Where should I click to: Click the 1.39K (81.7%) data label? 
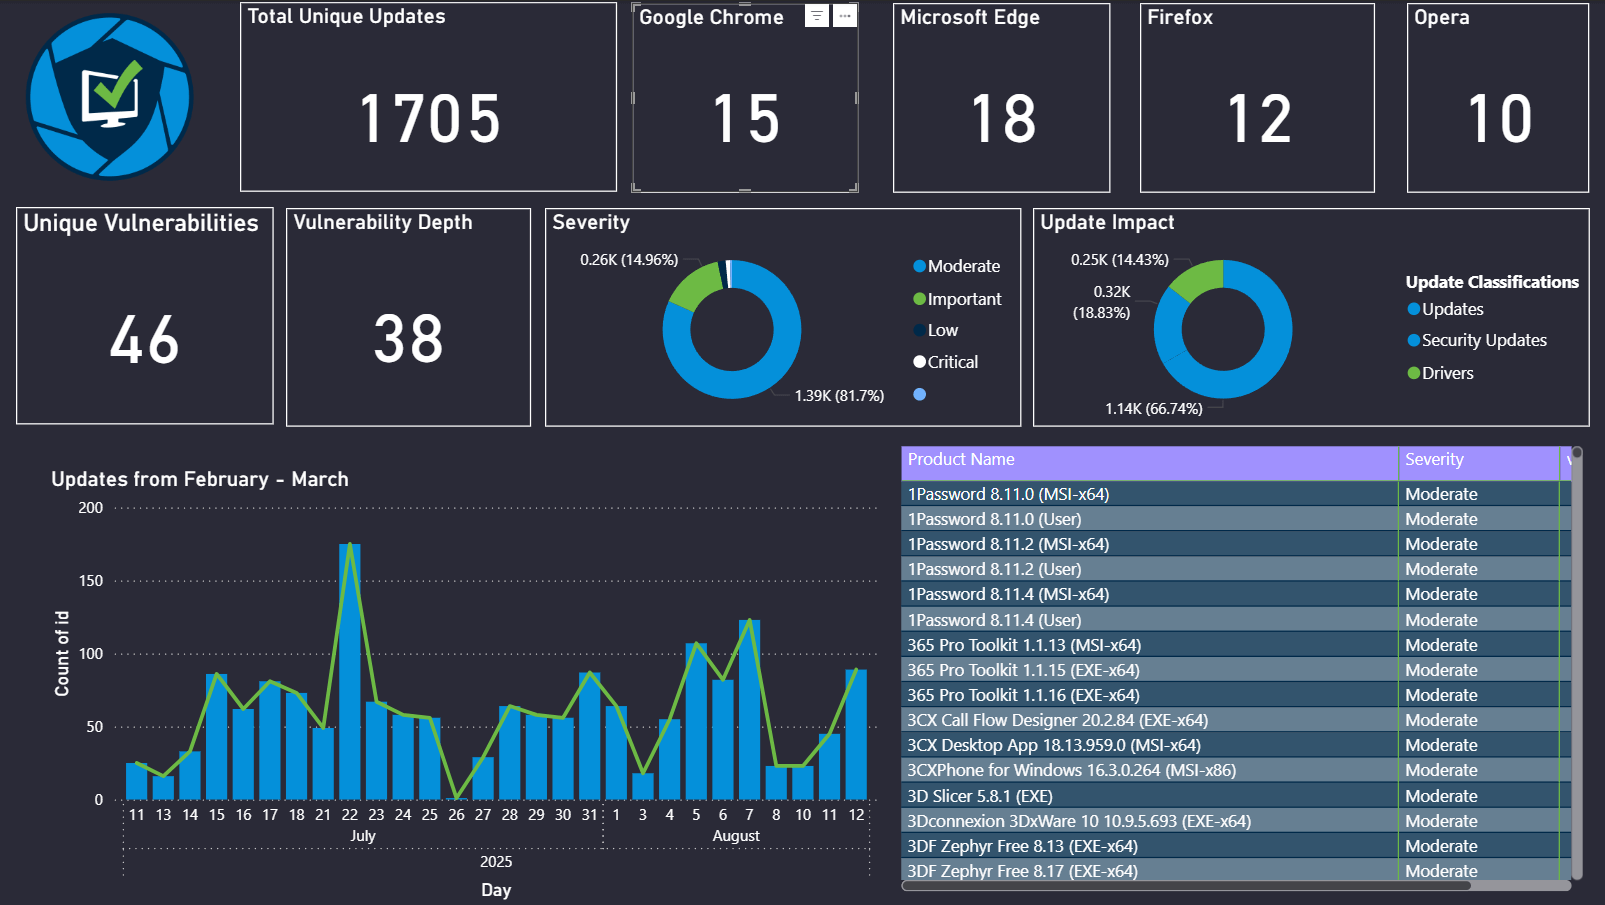tap(840, 396)
